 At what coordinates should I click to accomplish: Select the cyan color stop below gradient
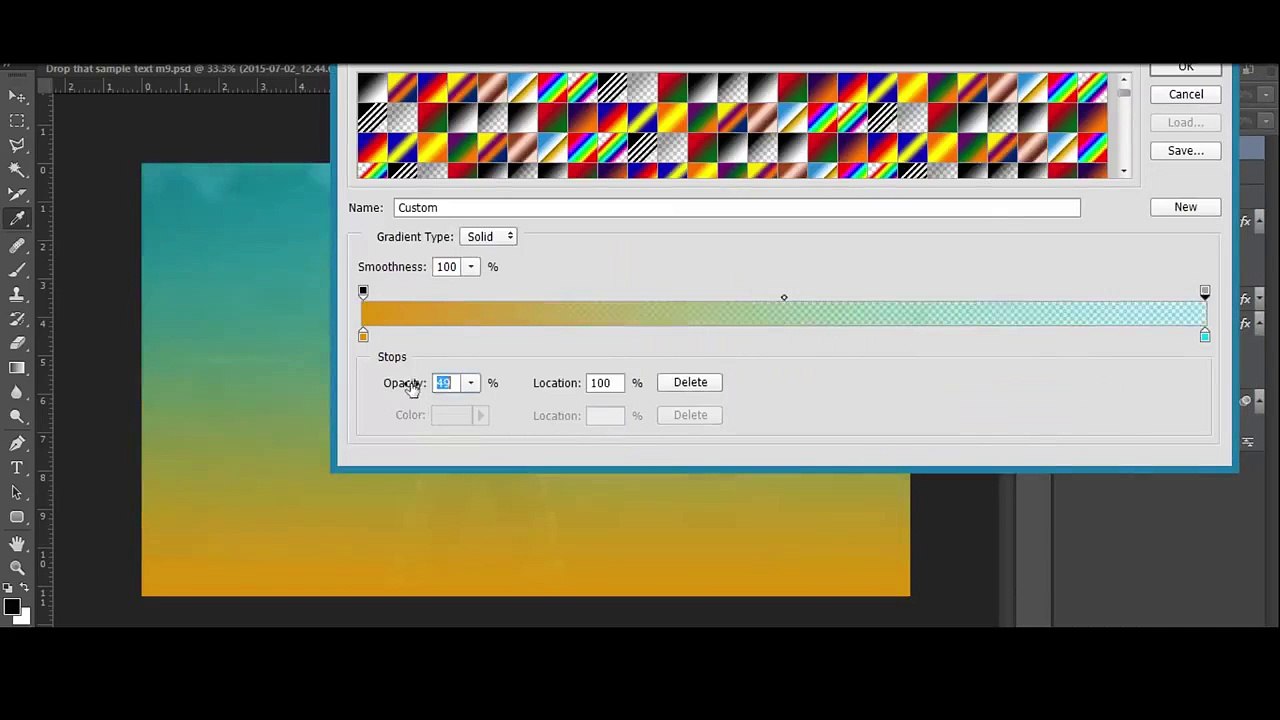point(1205,336)
